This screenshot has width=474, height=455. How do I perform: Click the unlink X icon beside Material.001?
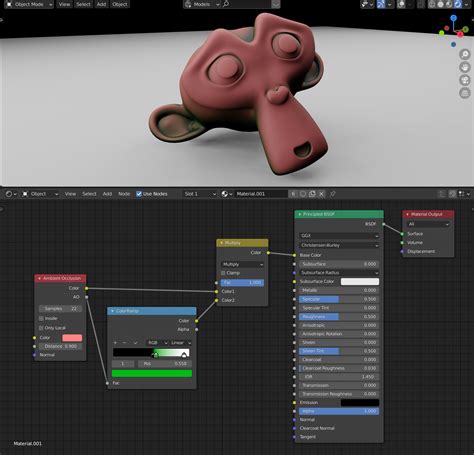point(321,194)
